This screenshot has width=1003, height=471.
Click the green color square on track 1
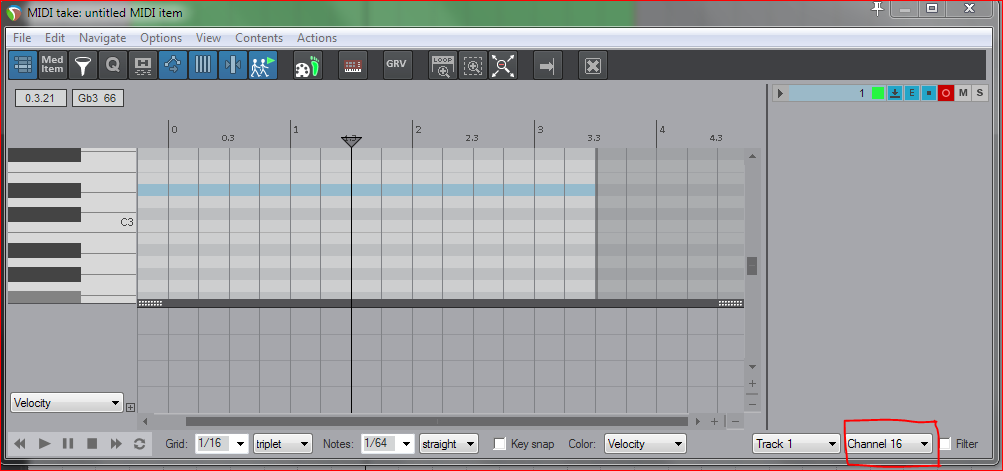tap(878, 93)
